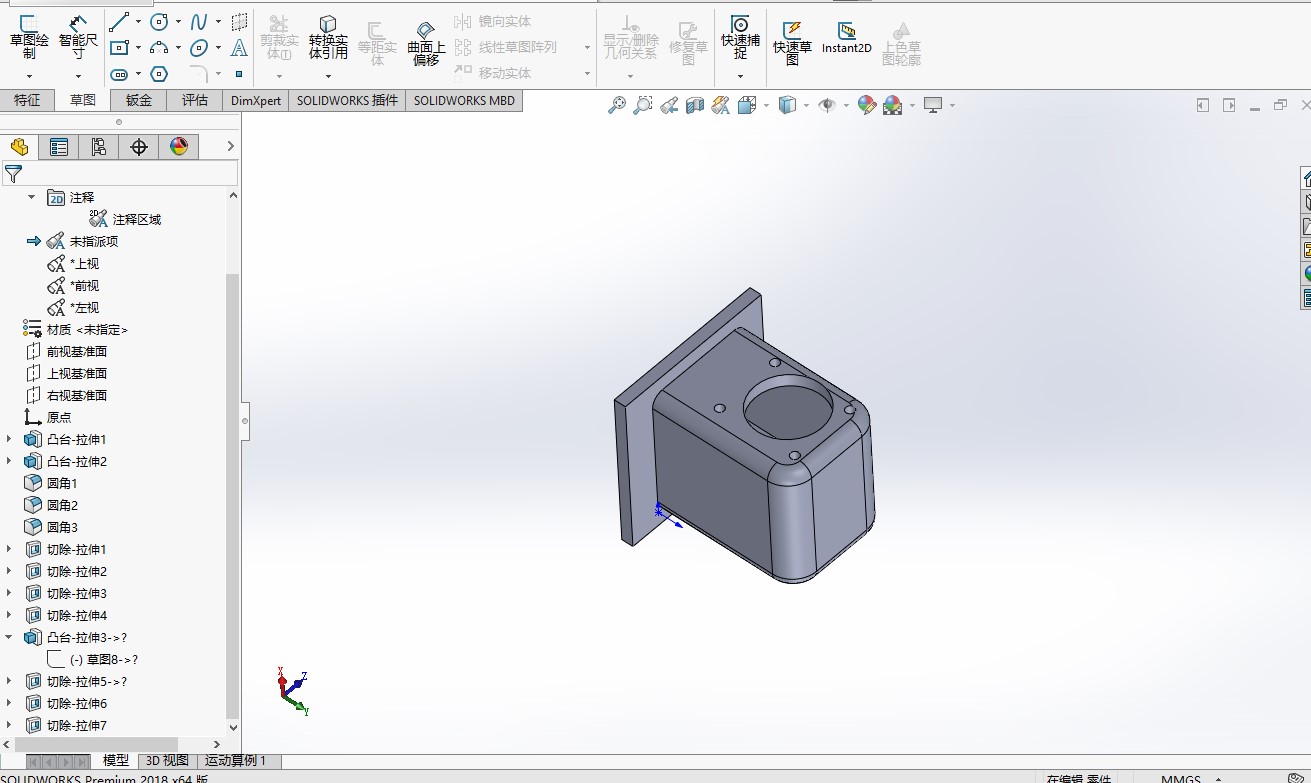Open the FeatureManager design tree tab

(x=19, y=147)
